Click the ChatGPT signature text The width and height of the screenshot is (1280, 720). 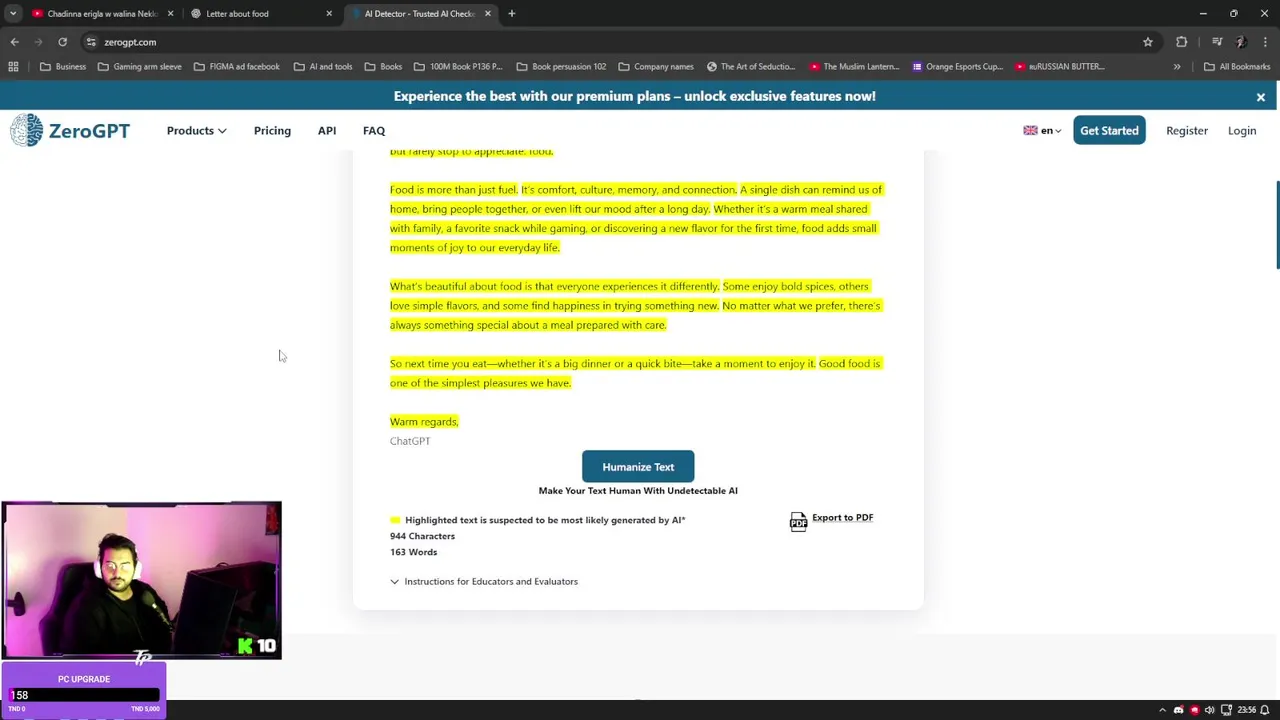click(x=410, y=441)
